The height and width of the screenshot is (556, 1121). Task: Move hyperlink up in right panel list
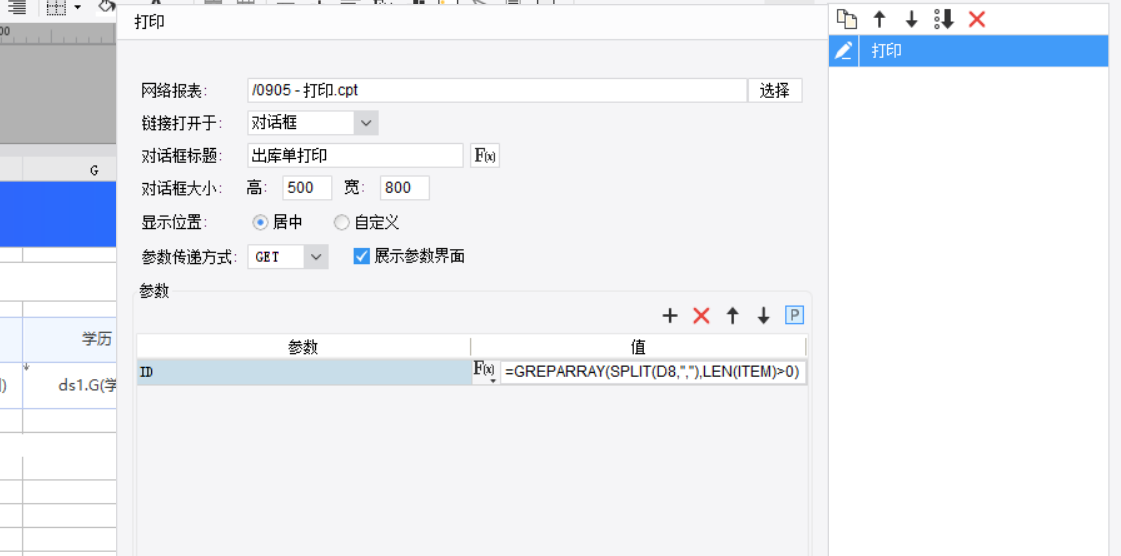[879, 19]
